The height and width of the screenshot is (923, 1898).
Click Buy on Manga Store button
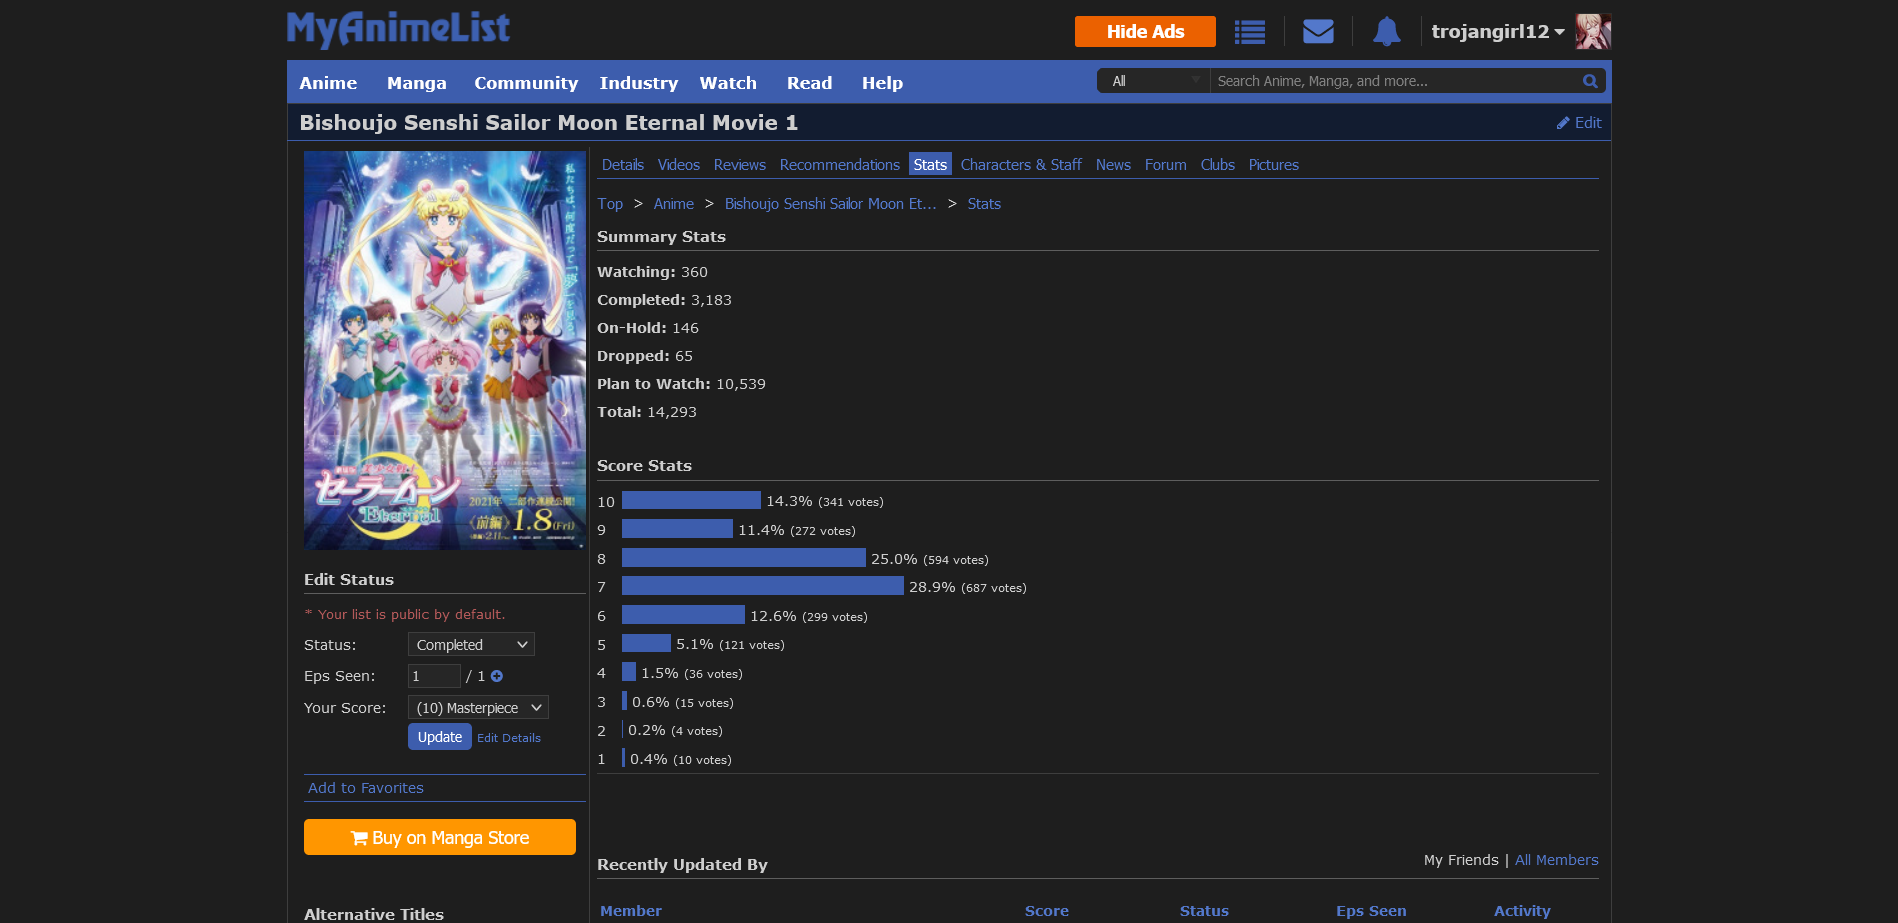pyautogui.click(x=440, y=837)
